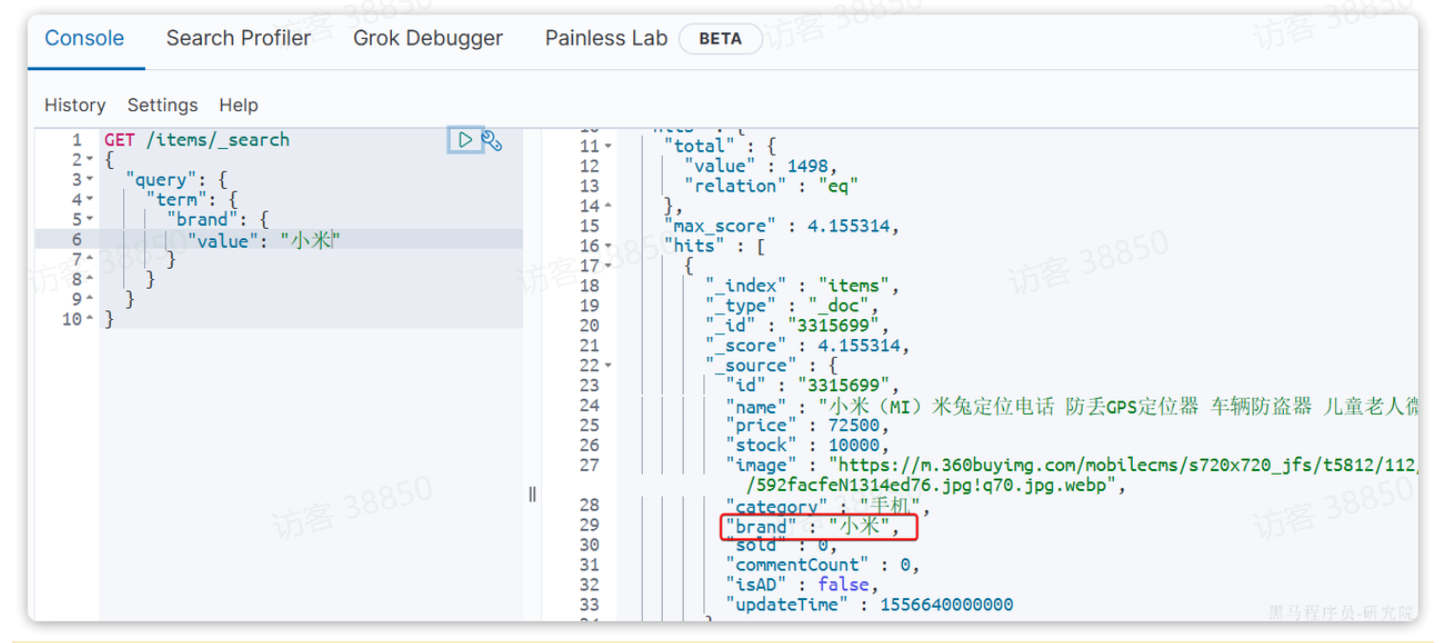Collapse the "hits" array on response line 16

pyautogui.click(x=608, y=246)
